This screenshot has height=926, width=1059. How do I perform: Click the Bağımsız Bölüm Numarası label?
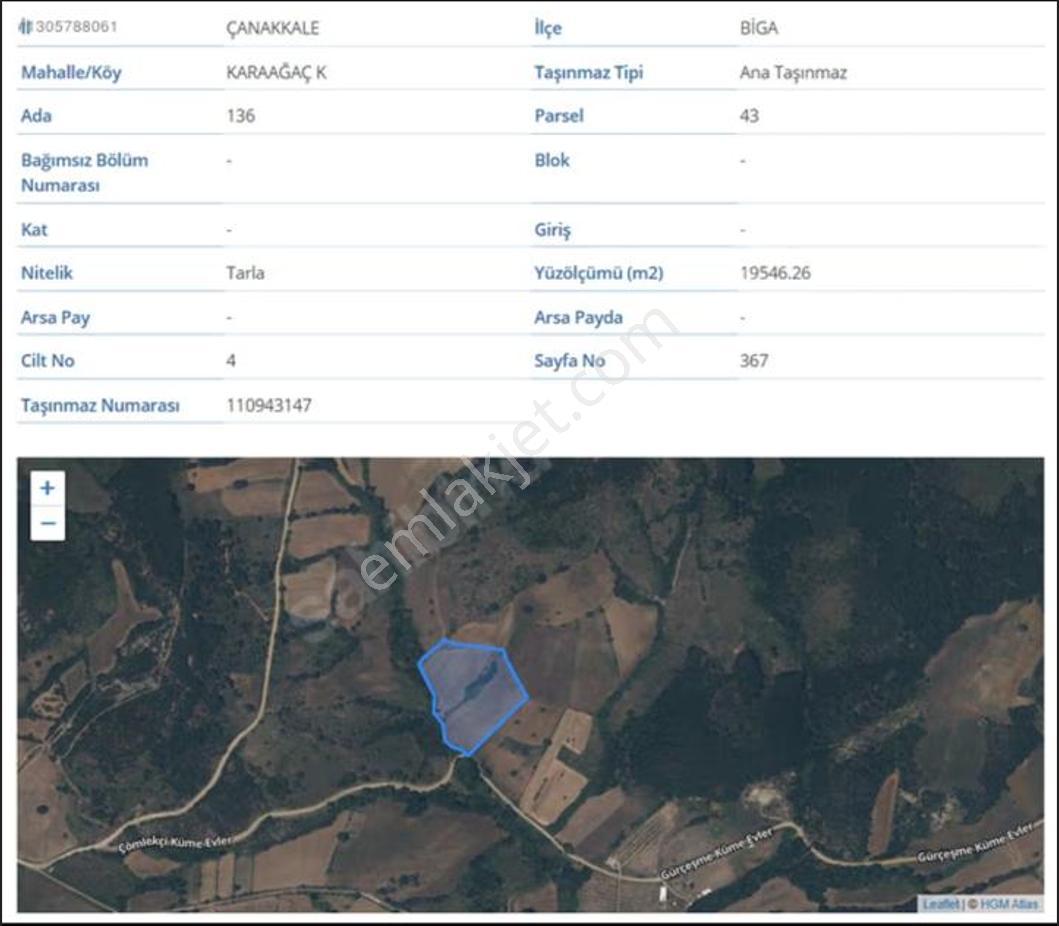pos(84,172)
